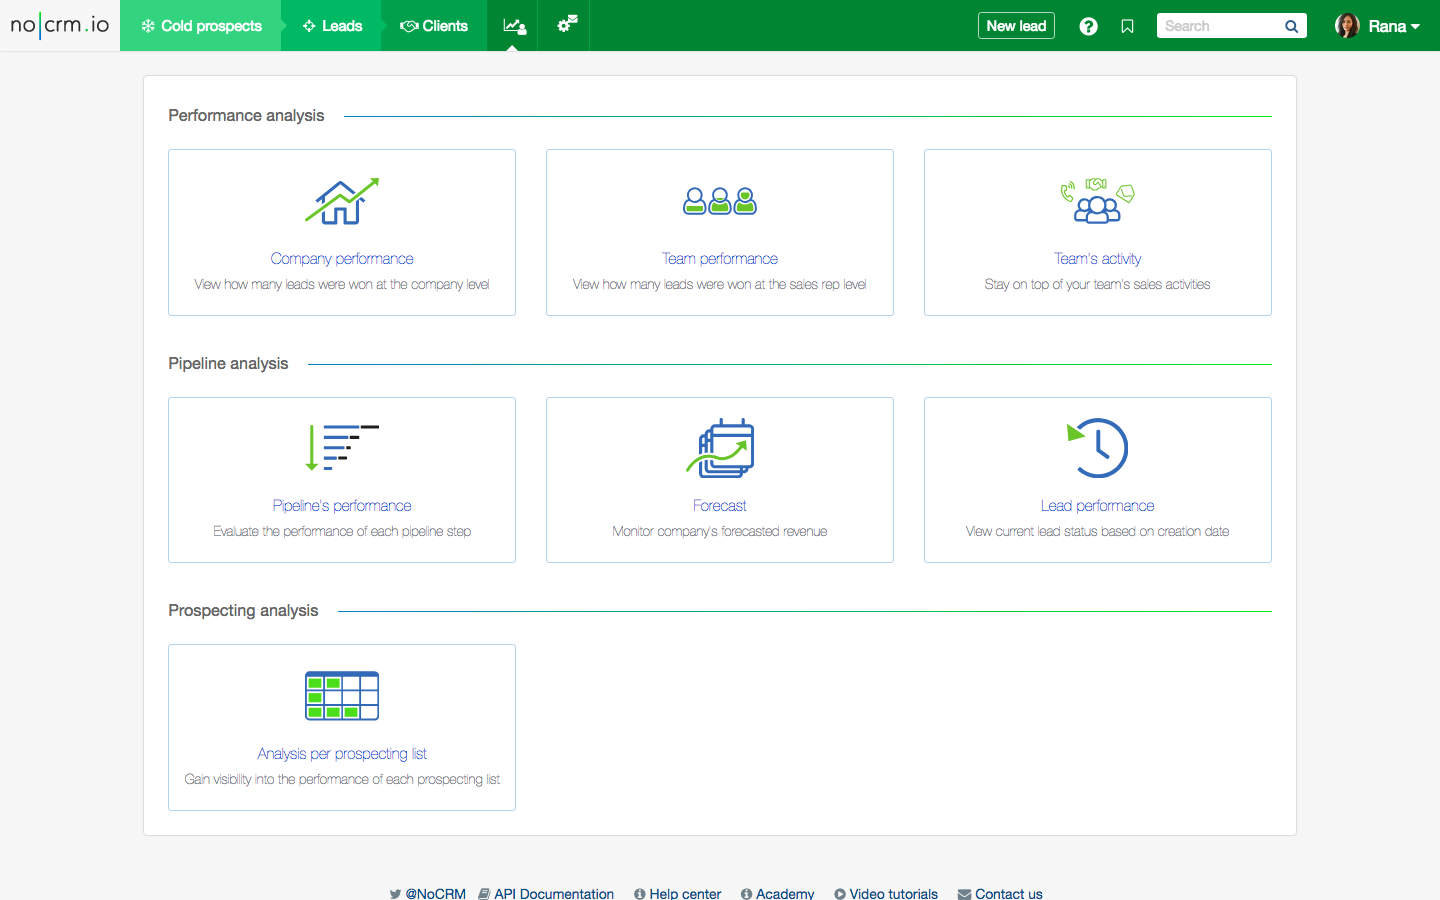Image resolution: width=1440 pixels, height=900 pixels.
Task: Select the statistics chart icon in the navbar
Action: point(513,25)
